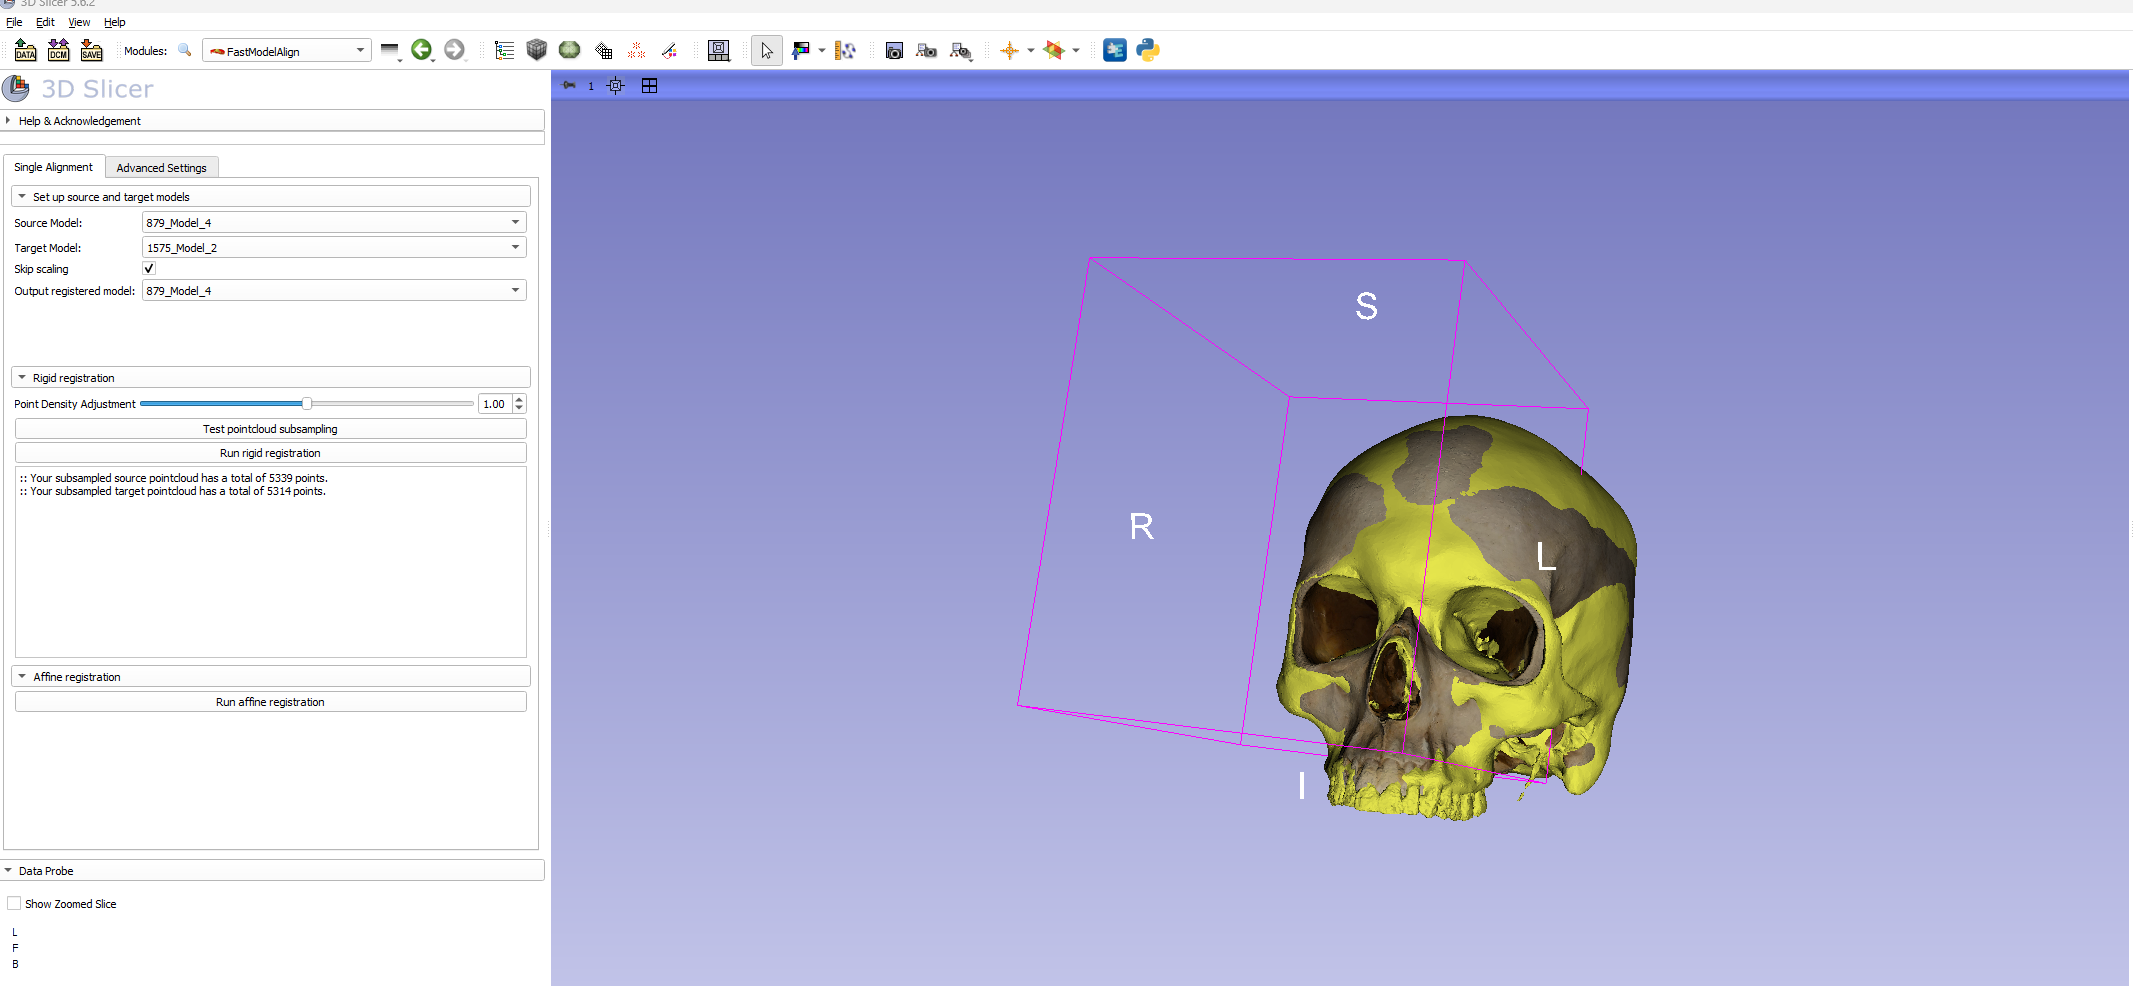
Task: Click the load DATA icon
Action: [26, 50]
